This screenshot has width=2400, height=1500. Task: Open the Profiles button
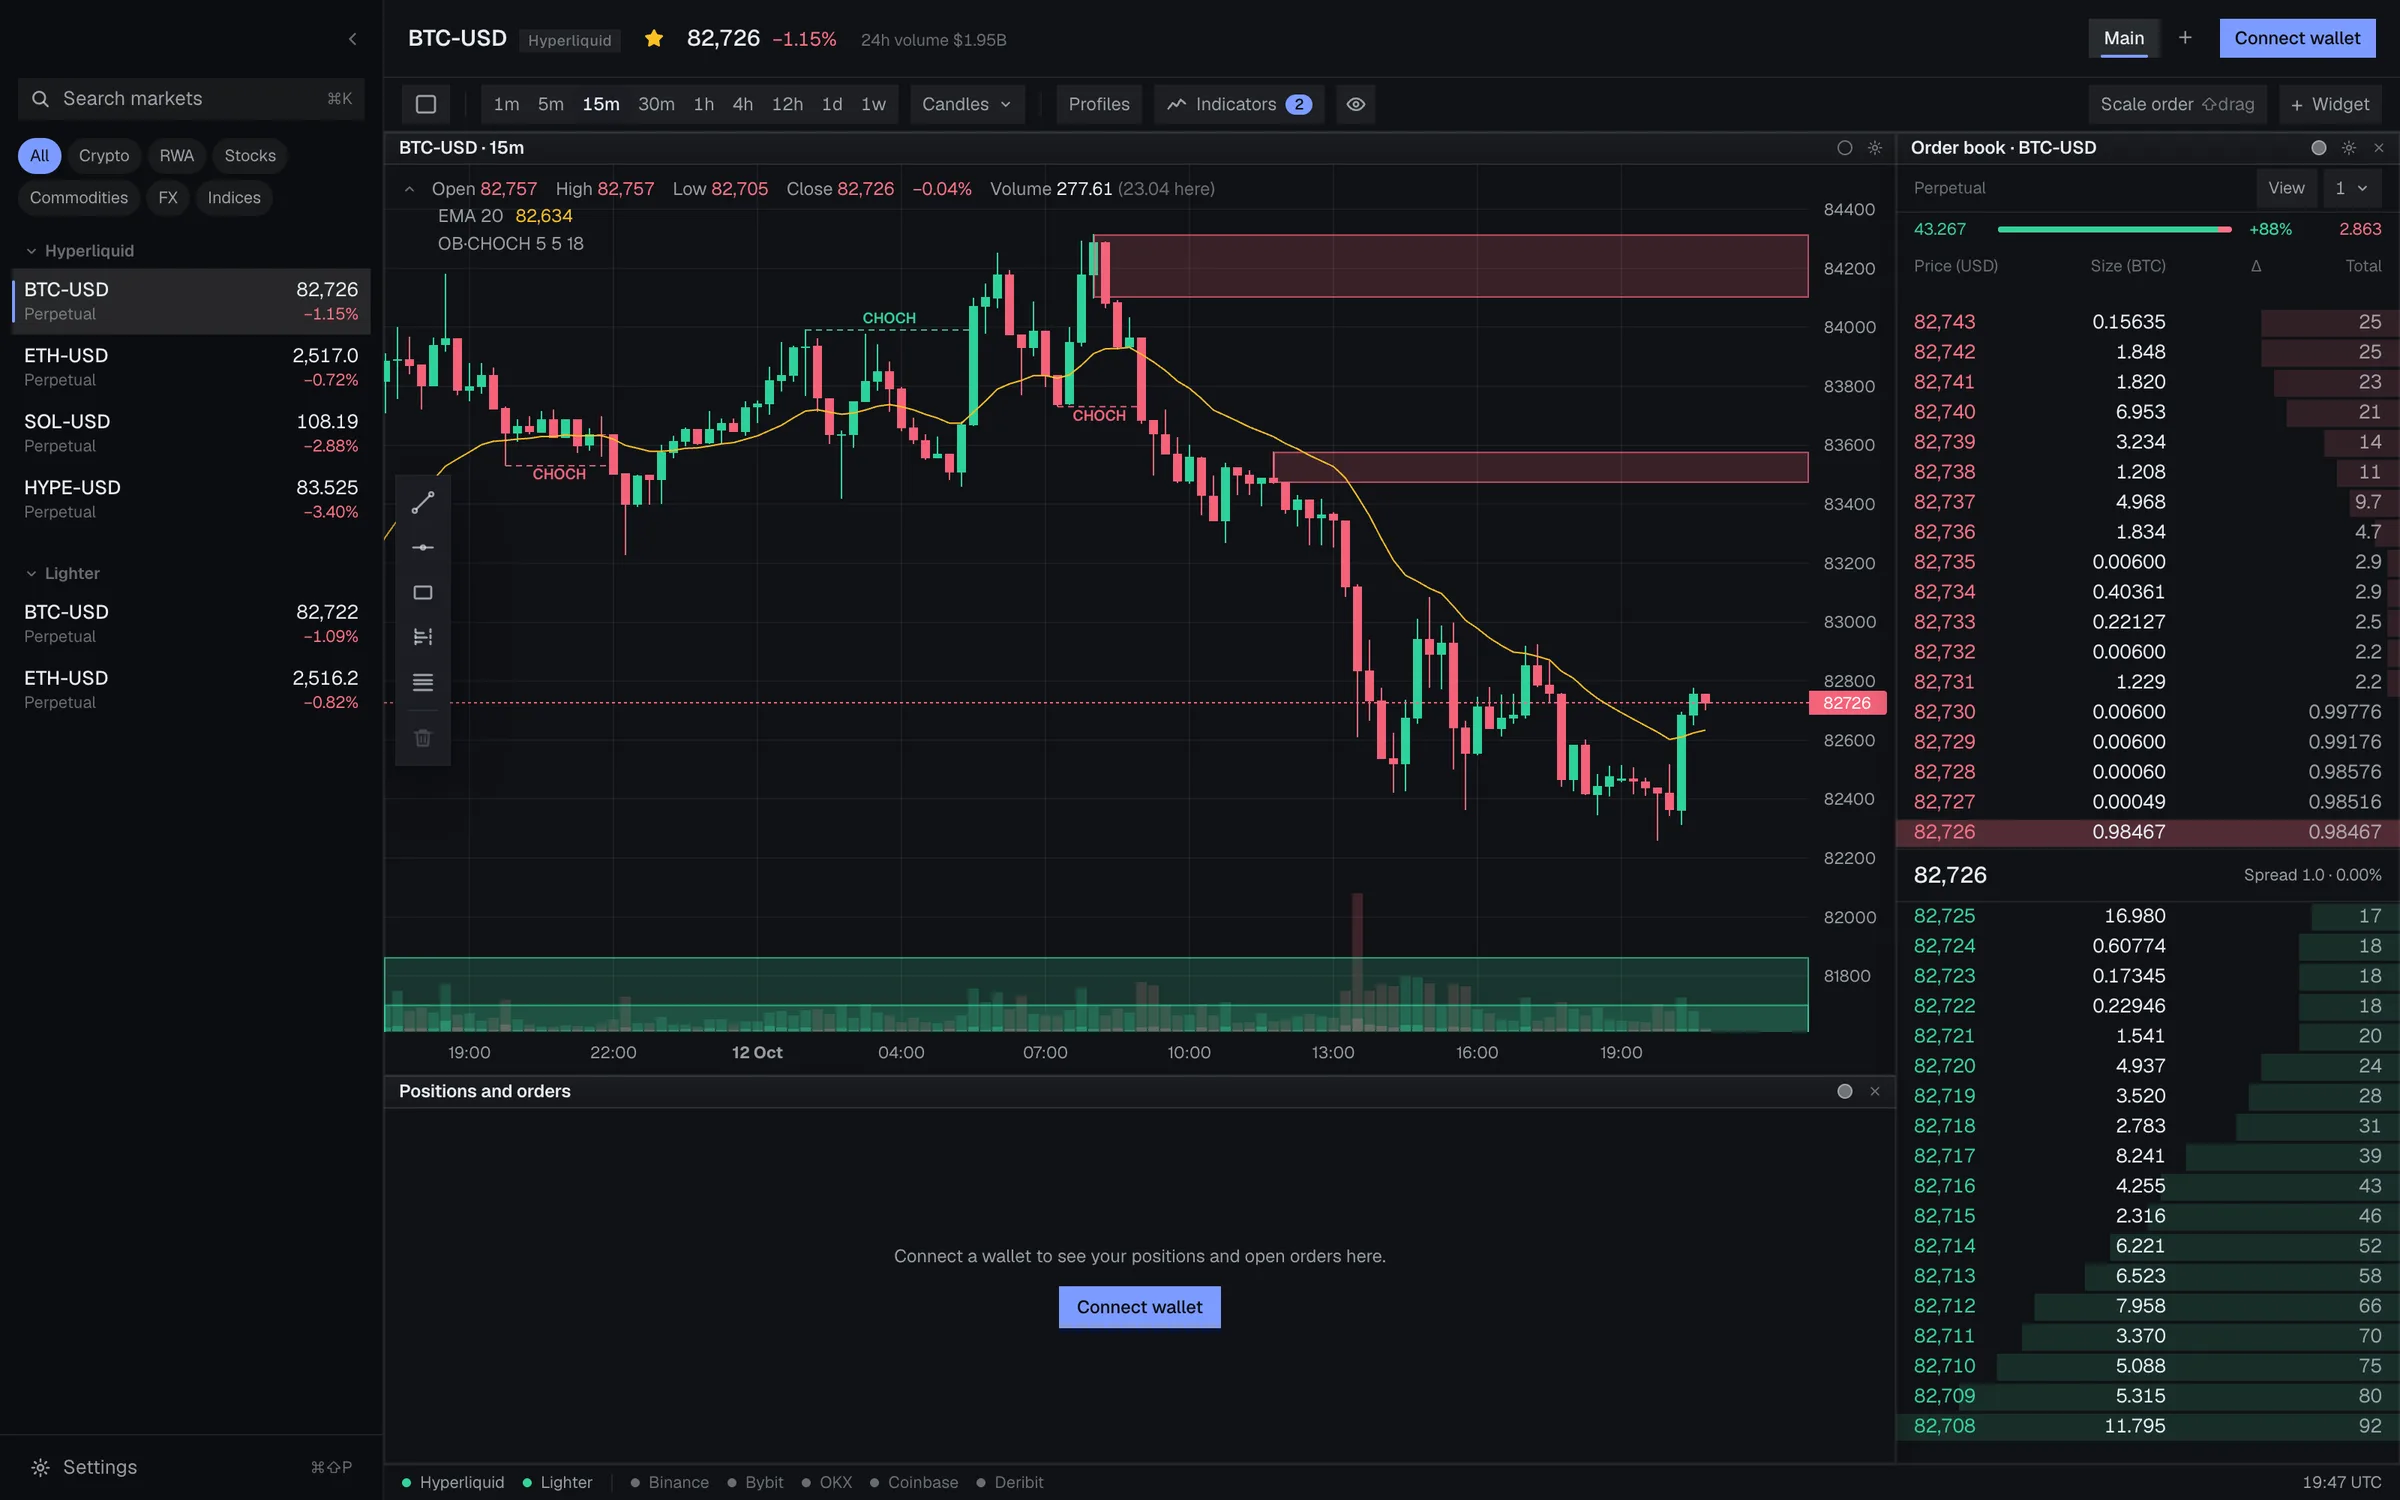tap(1098, 104)
